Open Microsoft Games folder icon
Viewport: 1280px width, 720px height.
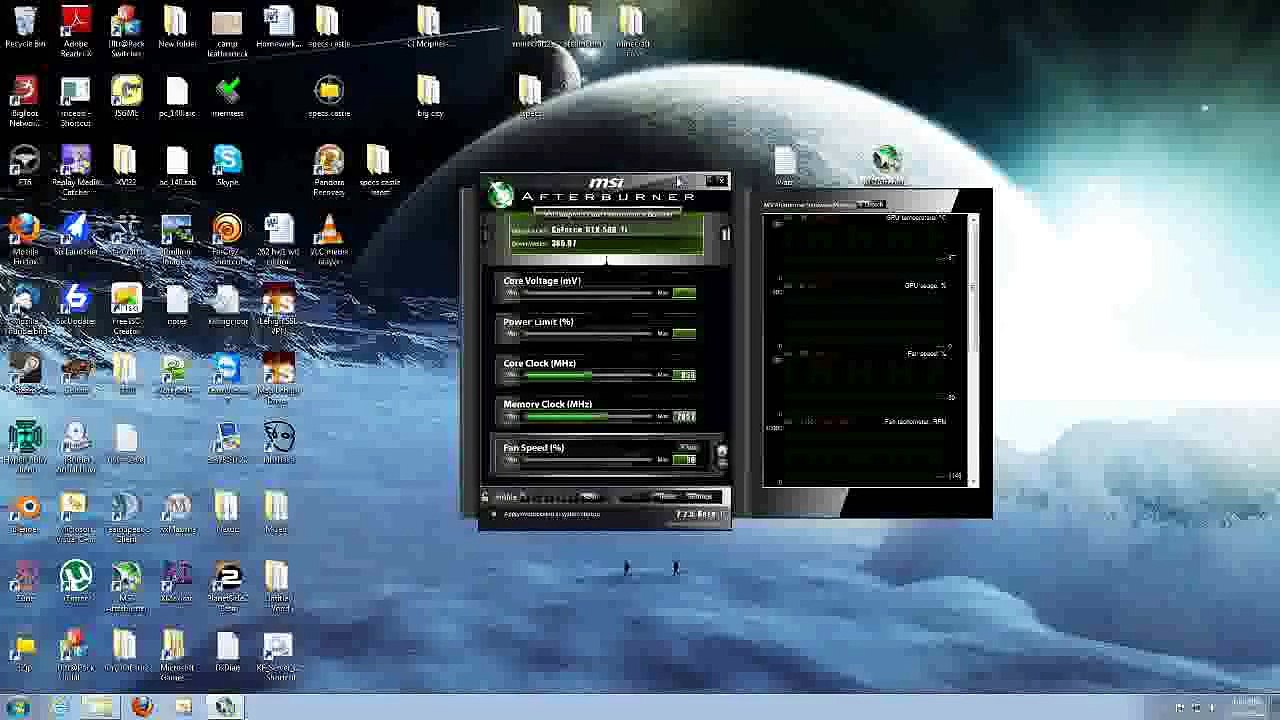pyautogui.click(x=177, y=656)
